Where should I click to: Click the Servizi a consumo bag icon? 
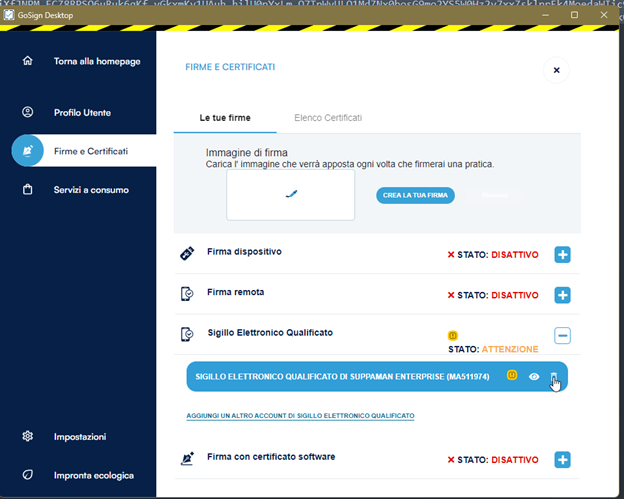coord(28,189)
